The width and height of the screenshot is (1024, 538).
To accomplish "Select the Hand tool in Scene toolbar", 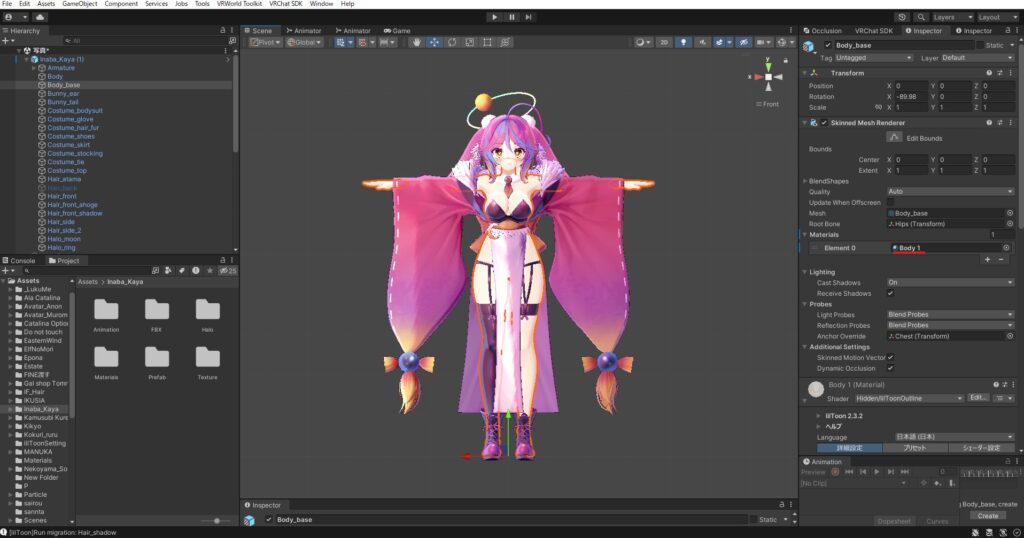I will pos(417,43).
